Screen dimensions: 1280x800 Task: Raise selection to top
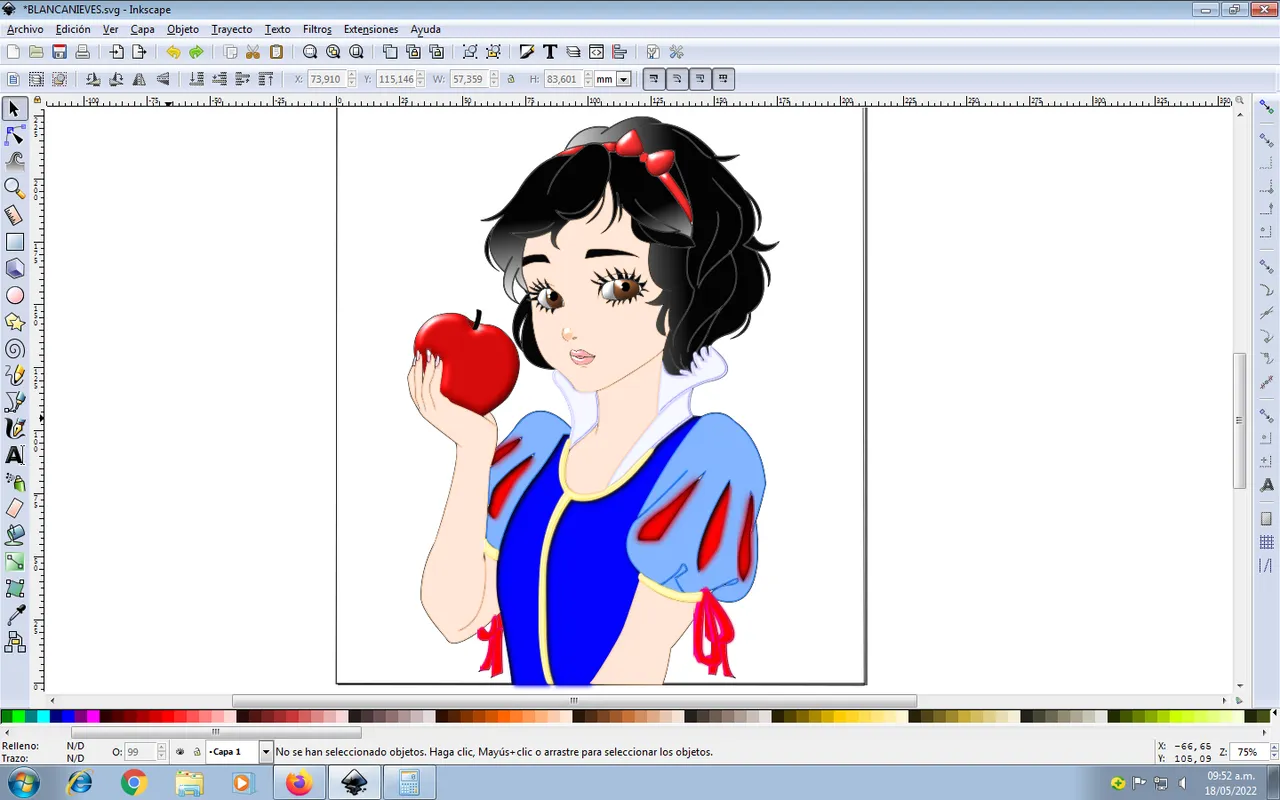tap(266, 79)
